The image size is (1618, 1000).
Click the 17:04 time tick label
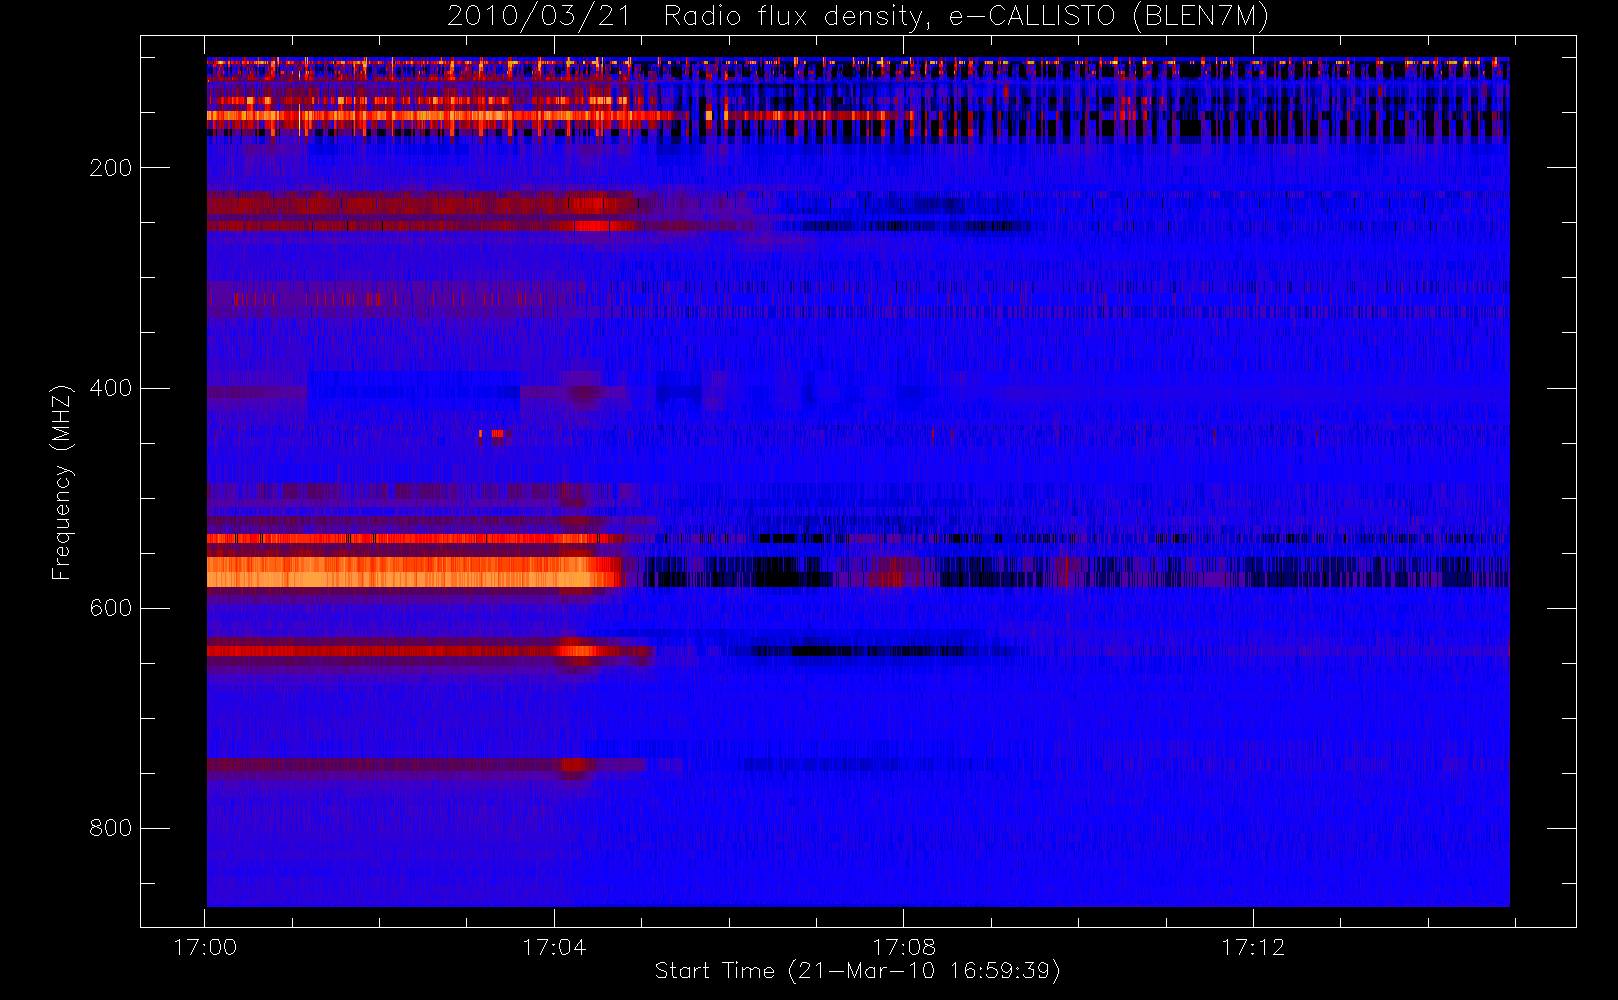coord(554,947)
